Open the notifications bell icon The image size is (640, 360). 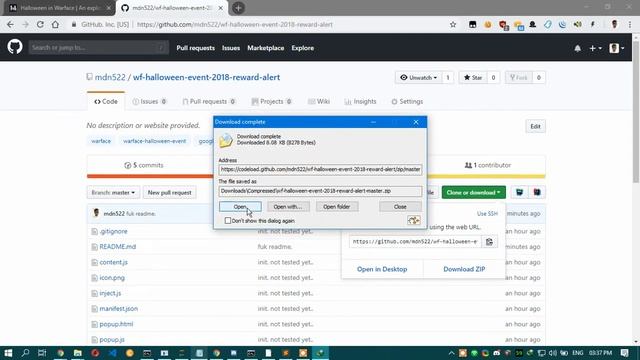[x=578, y=48]
